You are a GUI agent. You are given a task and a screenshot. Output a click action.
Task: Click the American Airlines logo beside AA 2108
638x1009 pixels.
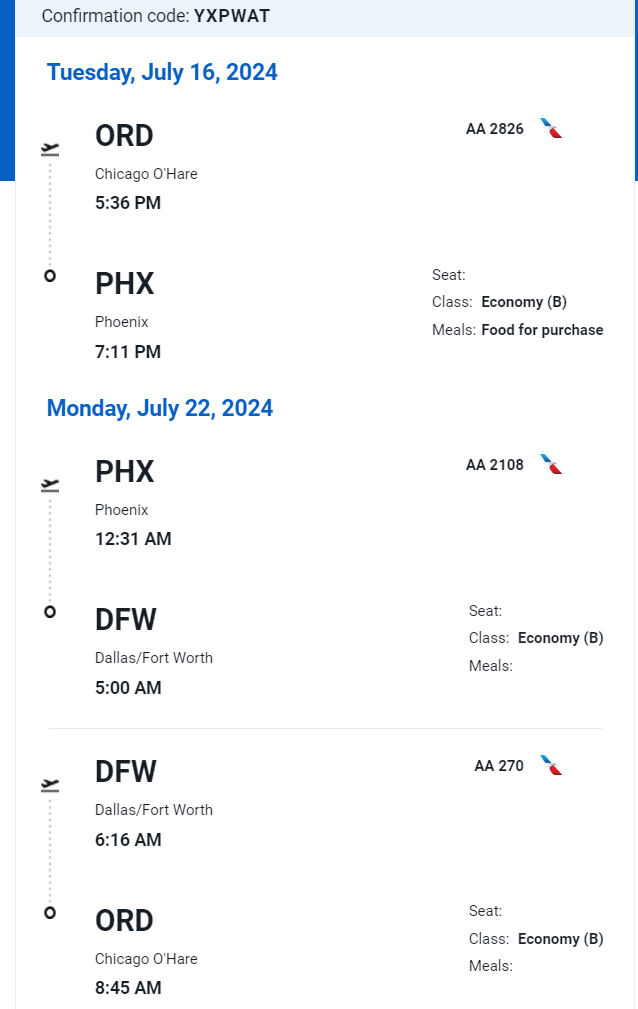(551, 464)
